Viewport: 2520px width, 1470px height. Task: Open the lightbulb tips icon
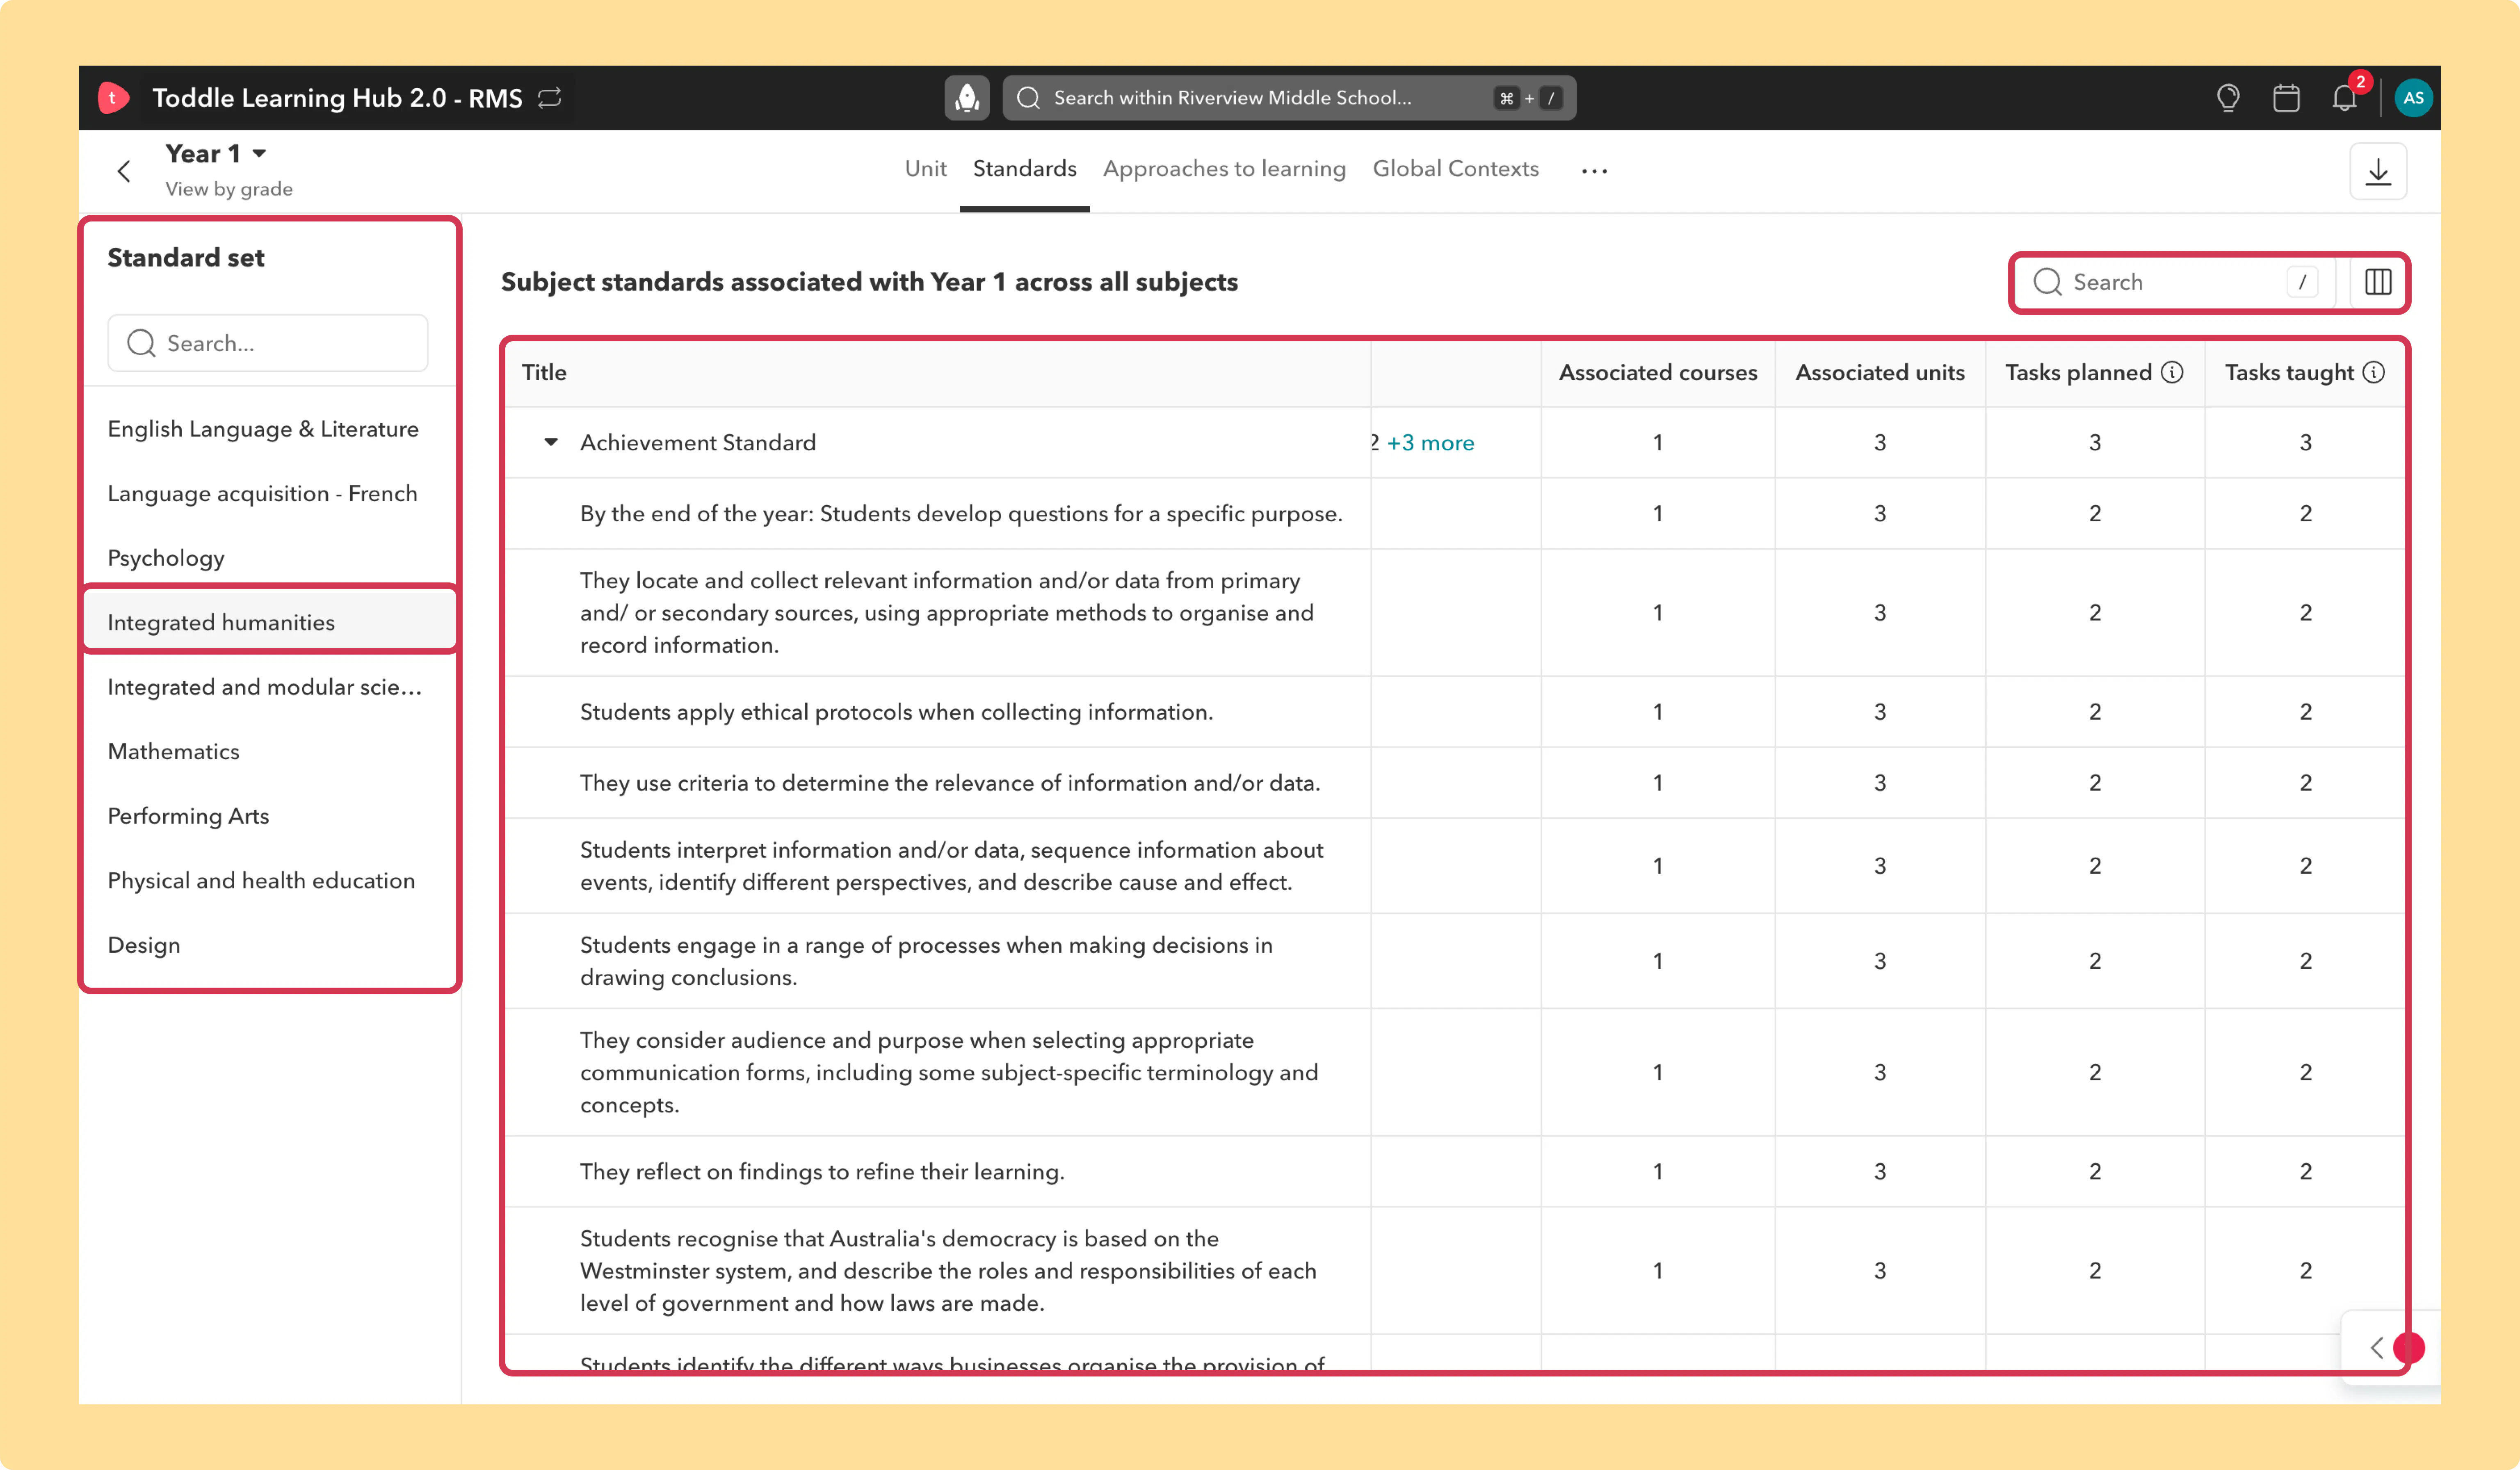(x=2228, y=98)
